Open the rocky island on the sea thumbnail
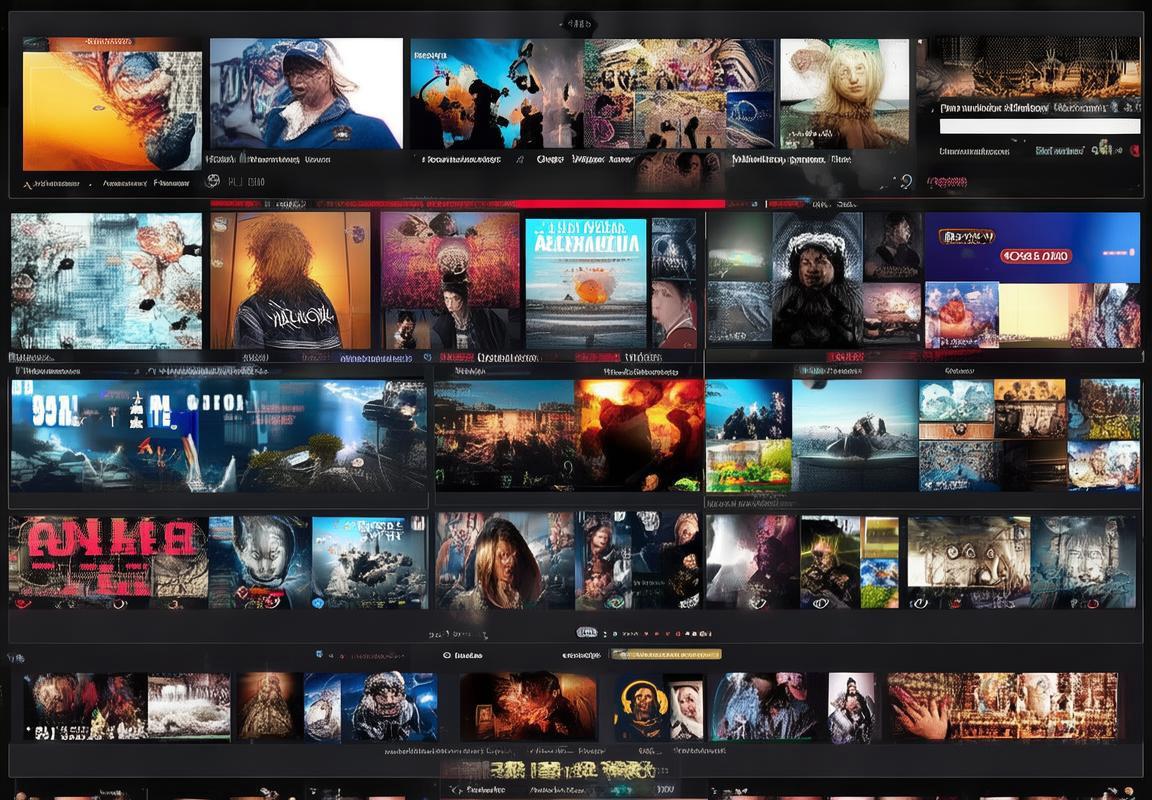1152x800 pixels. pos(854,435)
